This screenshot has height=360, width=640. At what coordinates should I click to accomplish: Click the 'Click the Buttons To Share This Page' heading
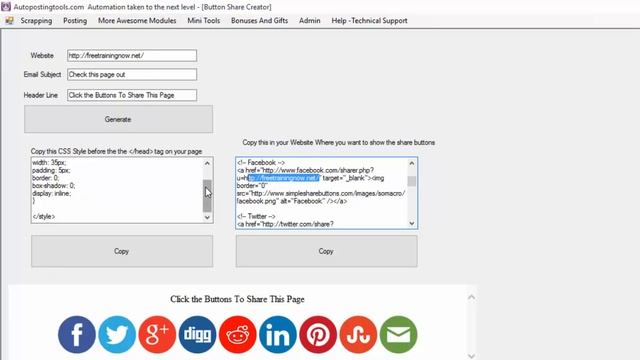point(238,299)
